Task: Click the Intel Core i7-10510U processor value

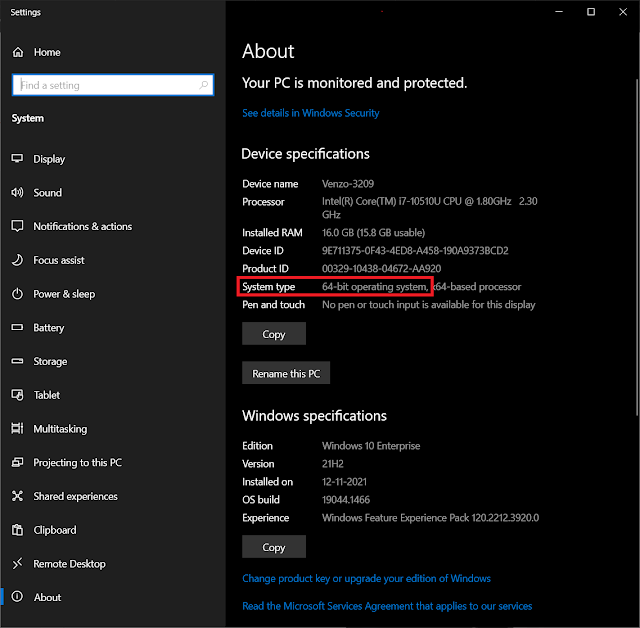Action: [x=429, y=208]
